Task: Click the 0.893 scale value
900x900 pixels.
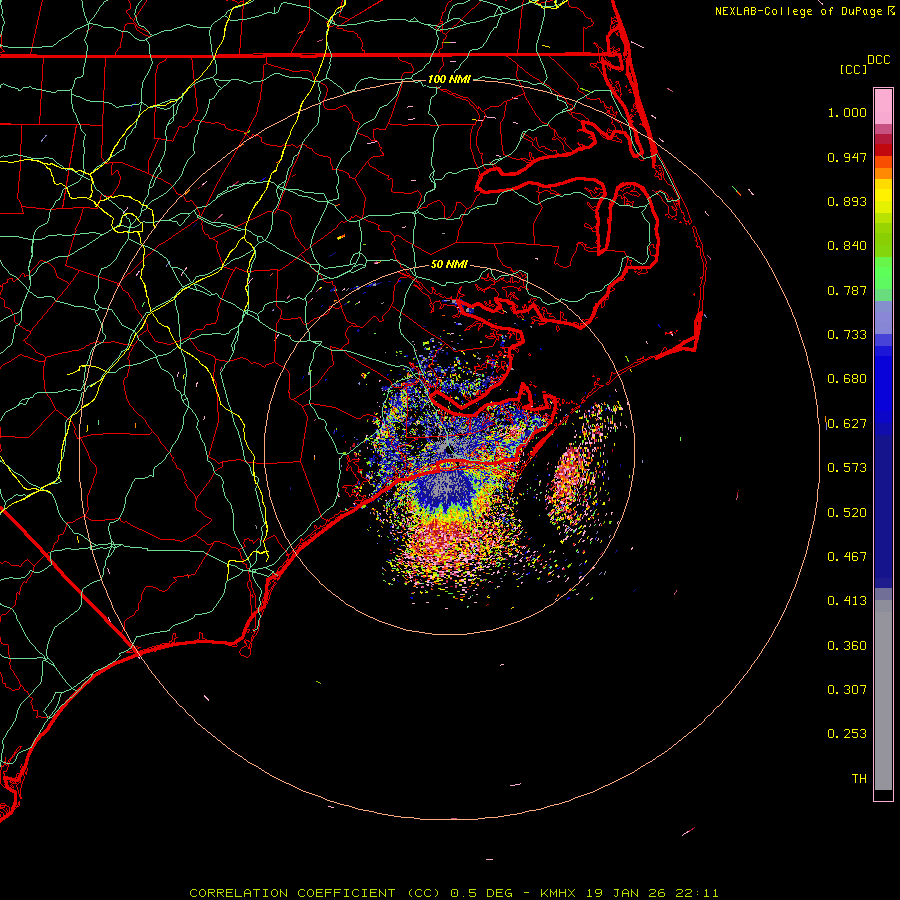Action: [x=847, y=201]
